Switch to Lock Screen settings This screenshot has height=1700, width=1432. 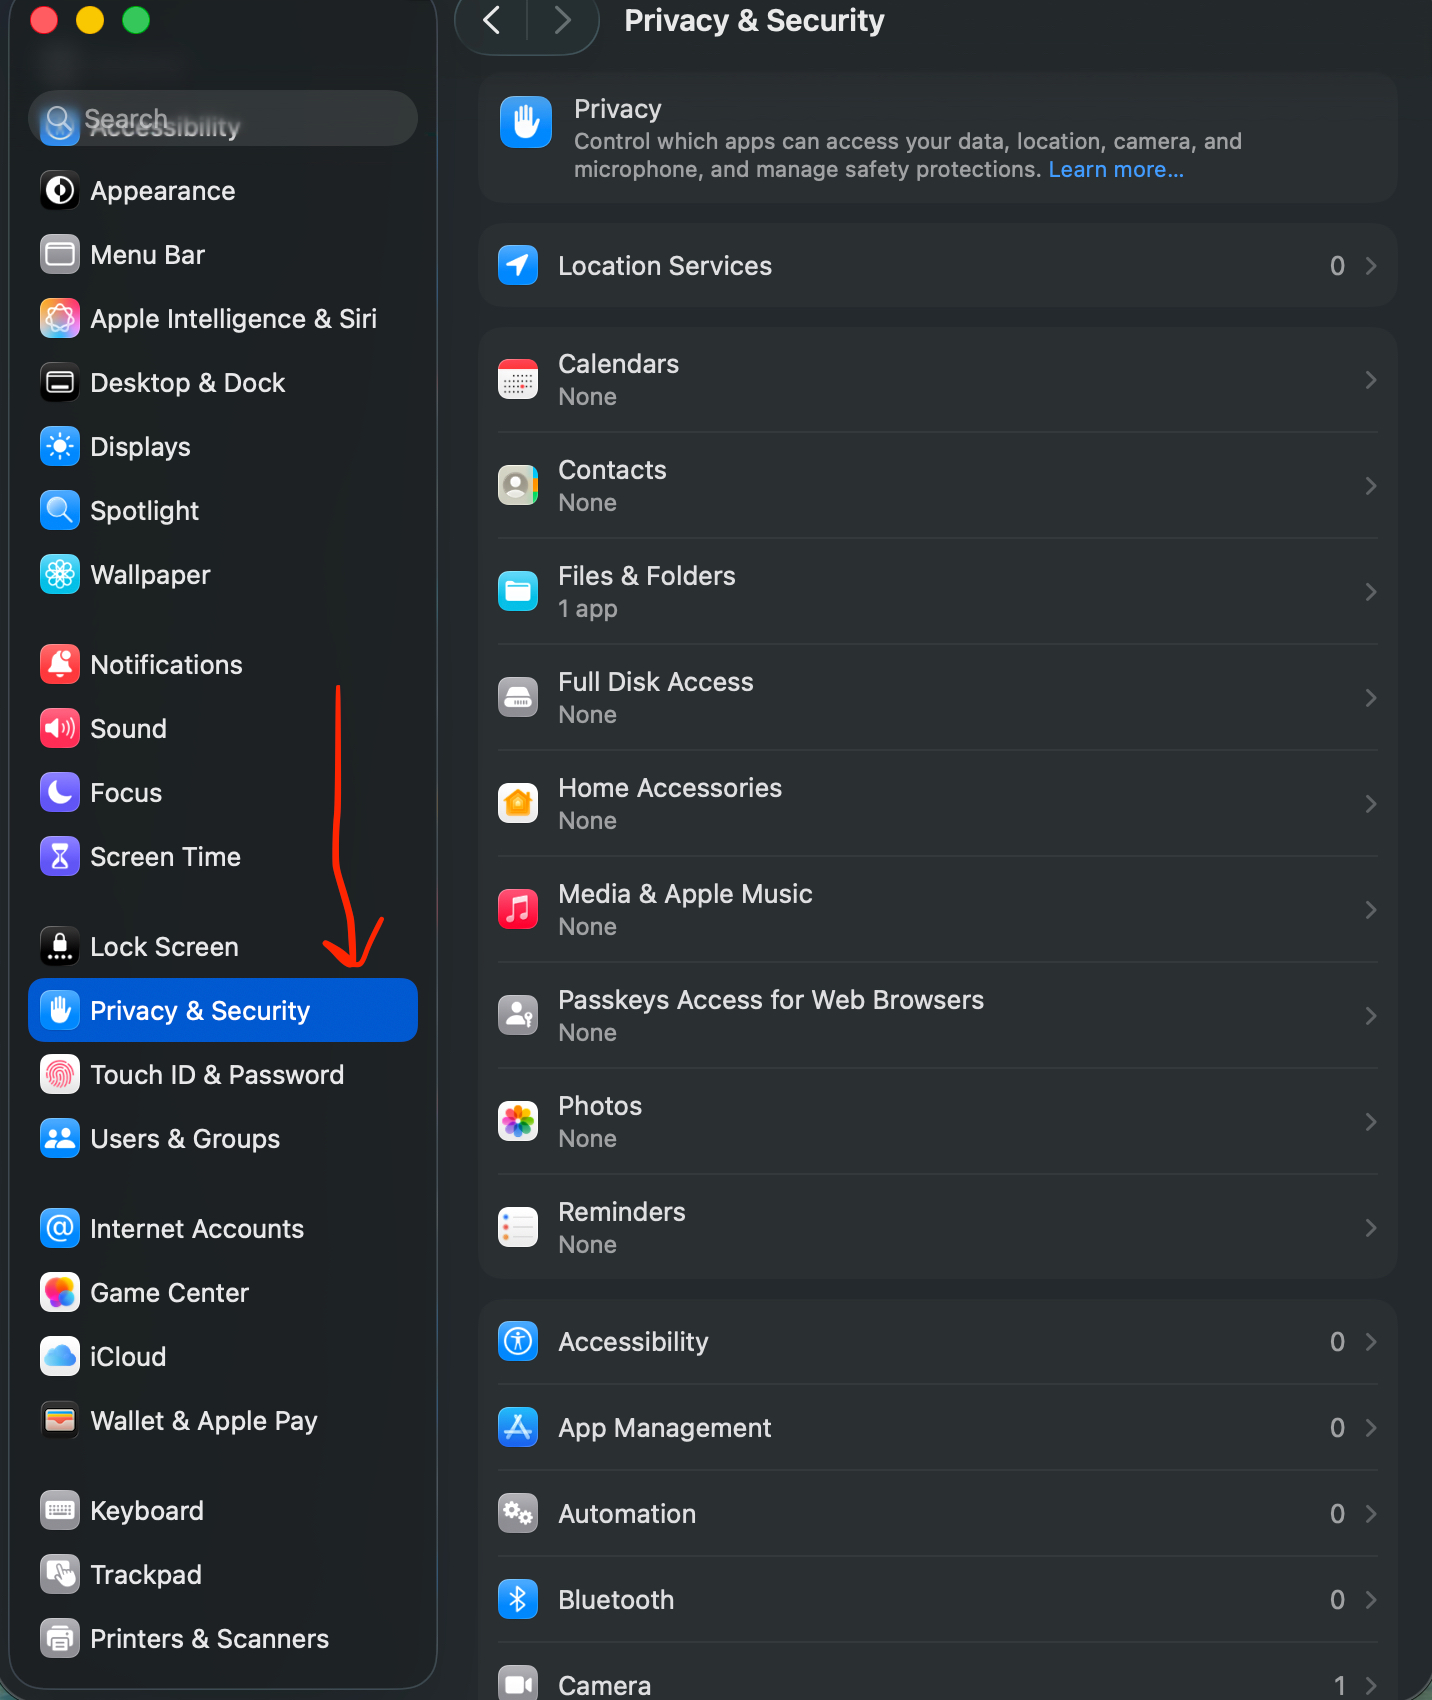164,947
